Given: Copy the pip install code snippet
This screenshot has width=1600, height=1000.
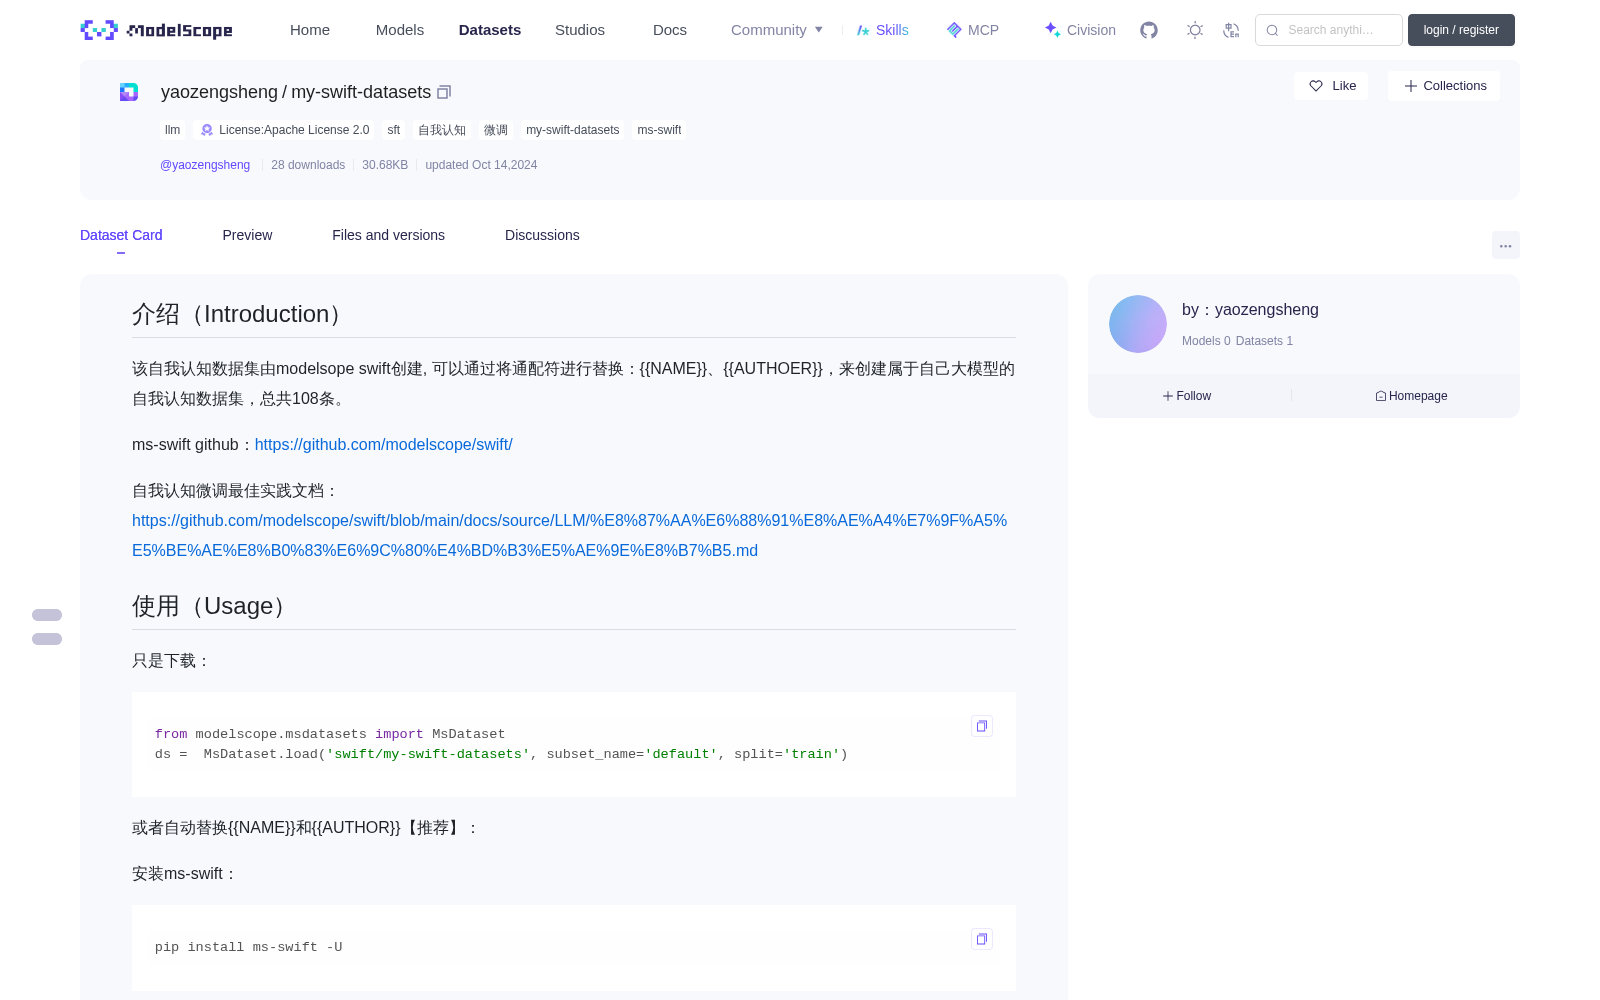Looking at the screenshot, I should [982, 939].
